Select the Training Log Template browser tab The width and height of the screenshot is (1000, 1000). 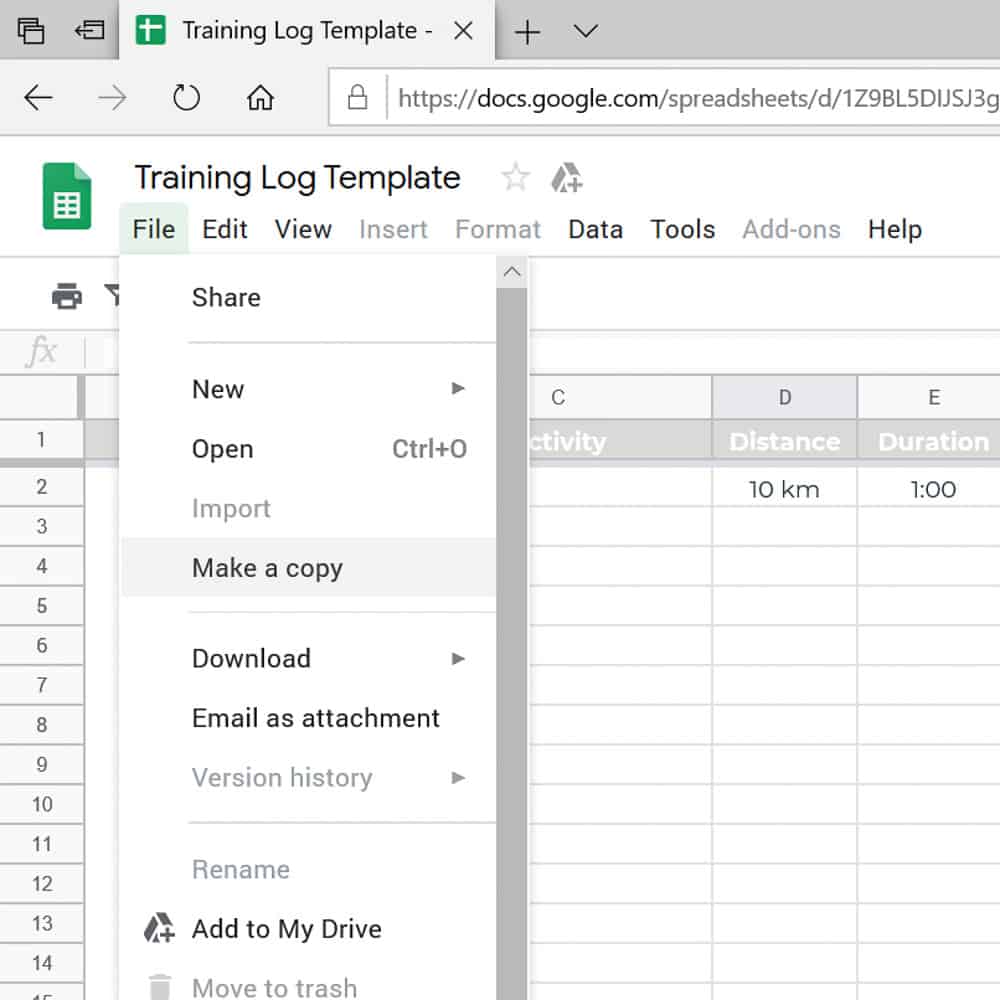pos(306,30)
